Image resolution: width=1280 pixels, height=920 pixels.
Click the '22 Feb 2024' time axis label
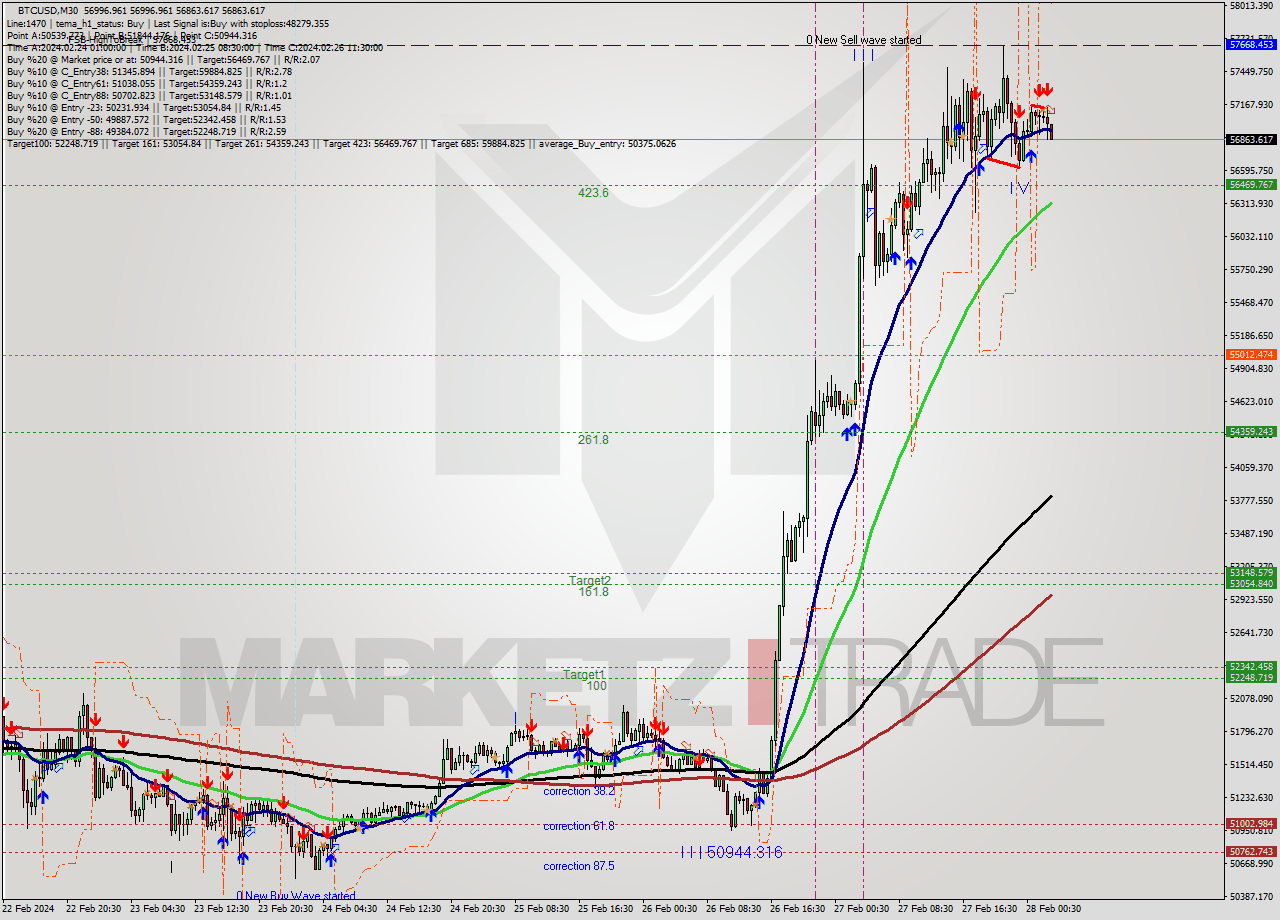[x=28, y=909]
